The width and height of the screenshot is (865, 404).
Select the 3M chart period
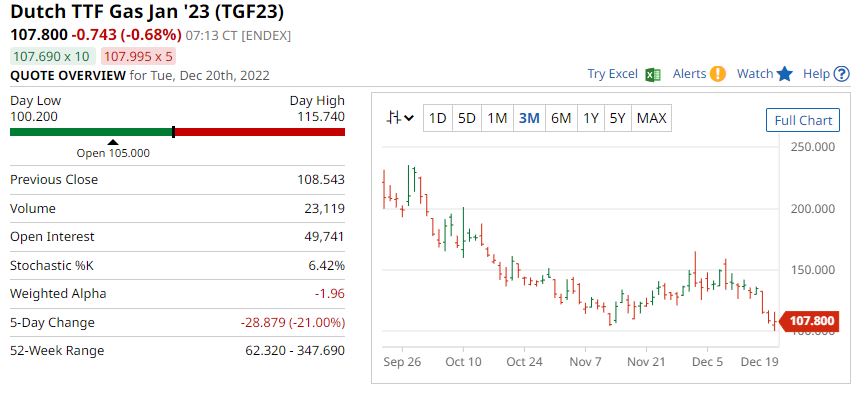tap(529, 118)
